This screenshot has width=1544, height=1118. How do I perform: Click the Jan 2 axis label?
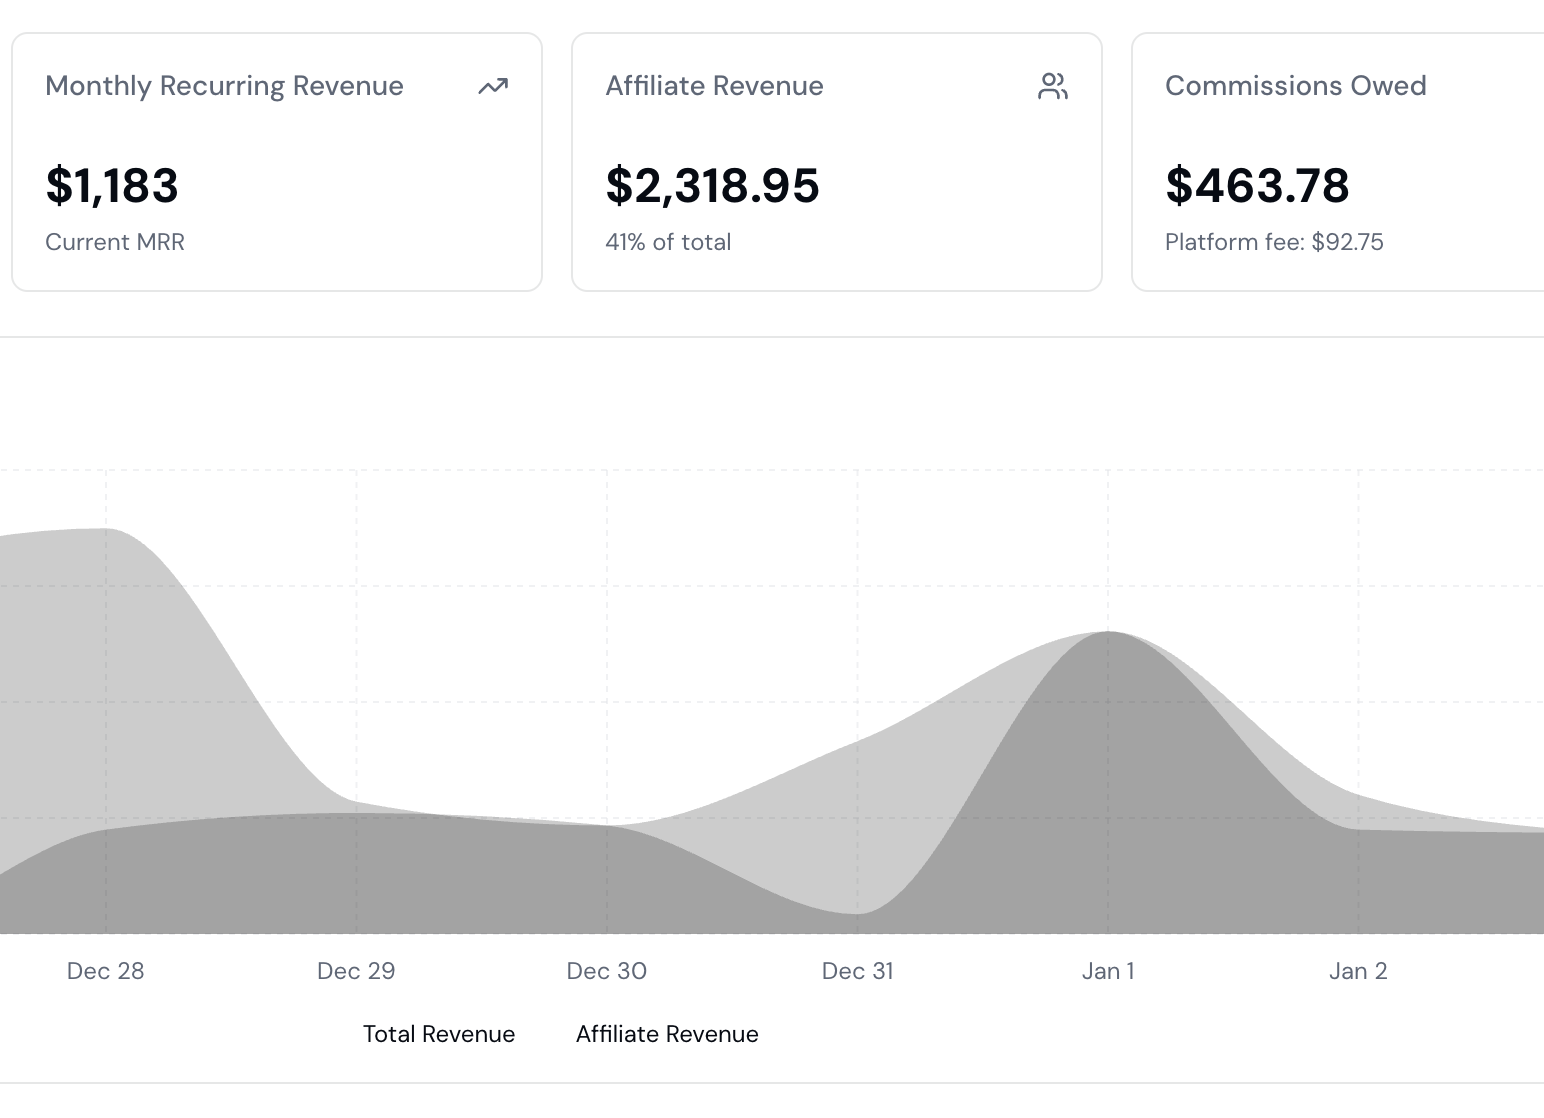tap(1357, 971)
